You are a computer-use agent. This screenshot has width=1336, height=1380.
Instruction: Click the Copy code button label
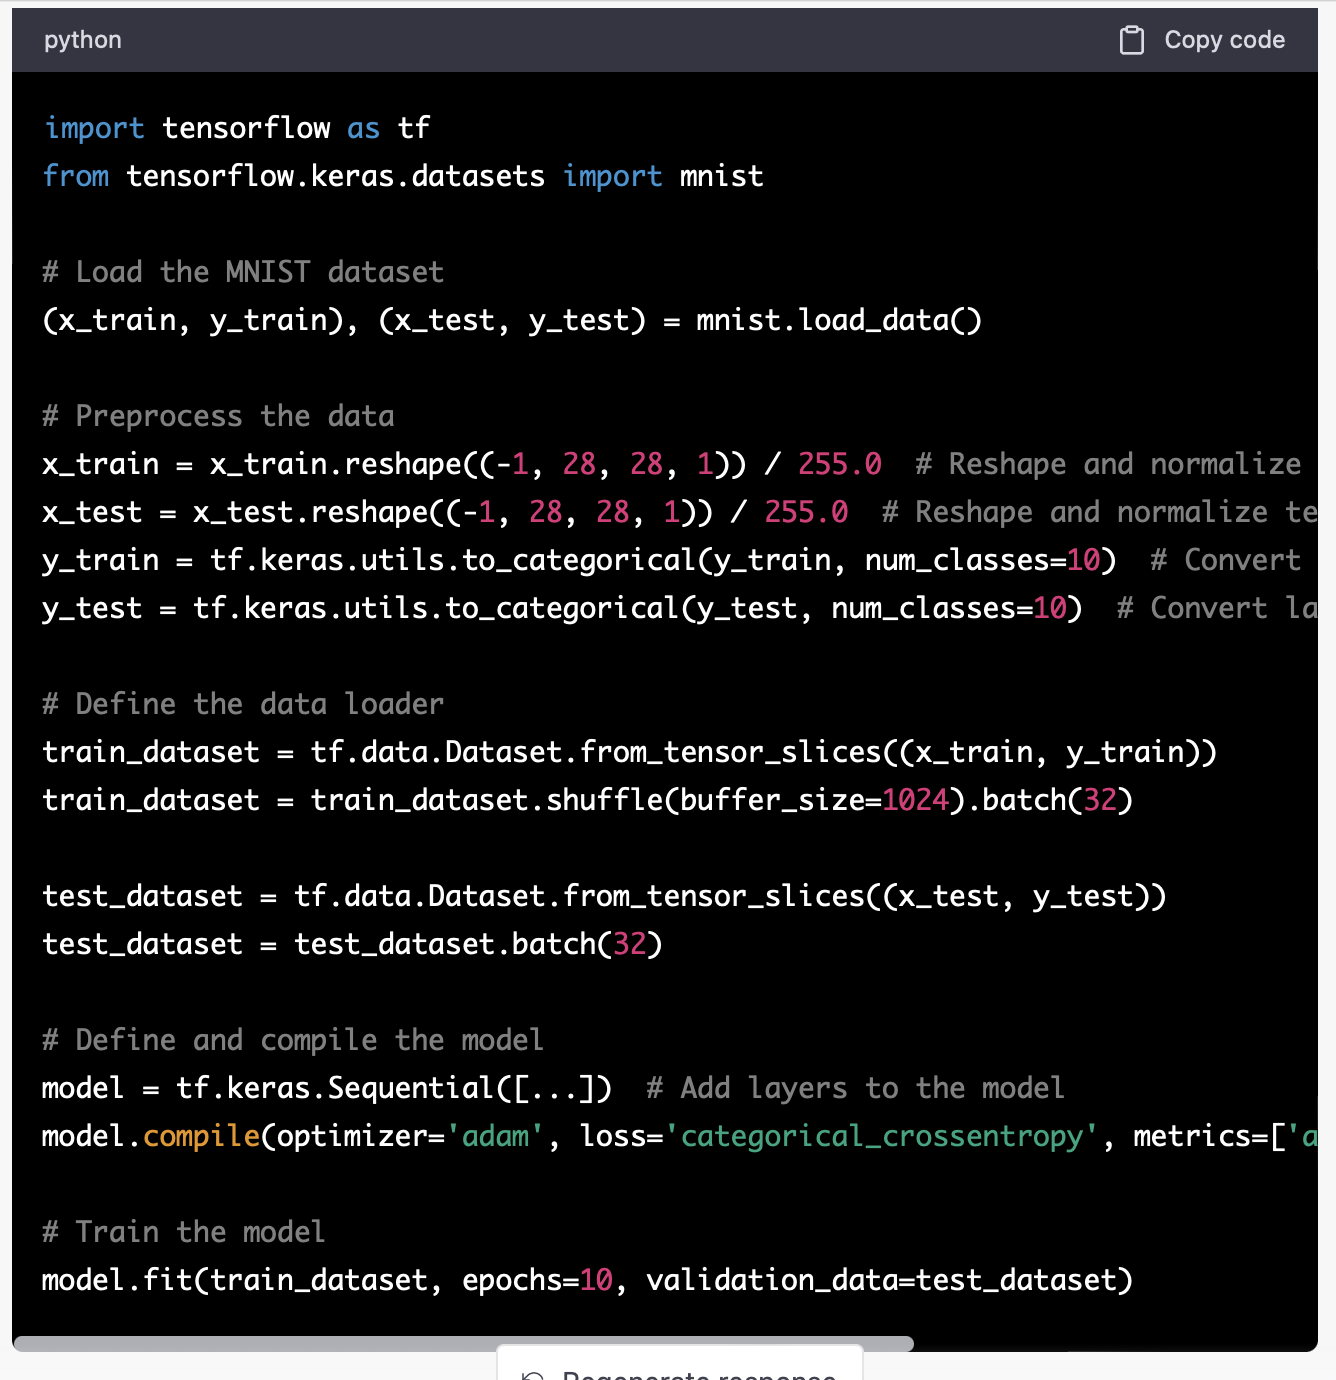[1224, 40]
